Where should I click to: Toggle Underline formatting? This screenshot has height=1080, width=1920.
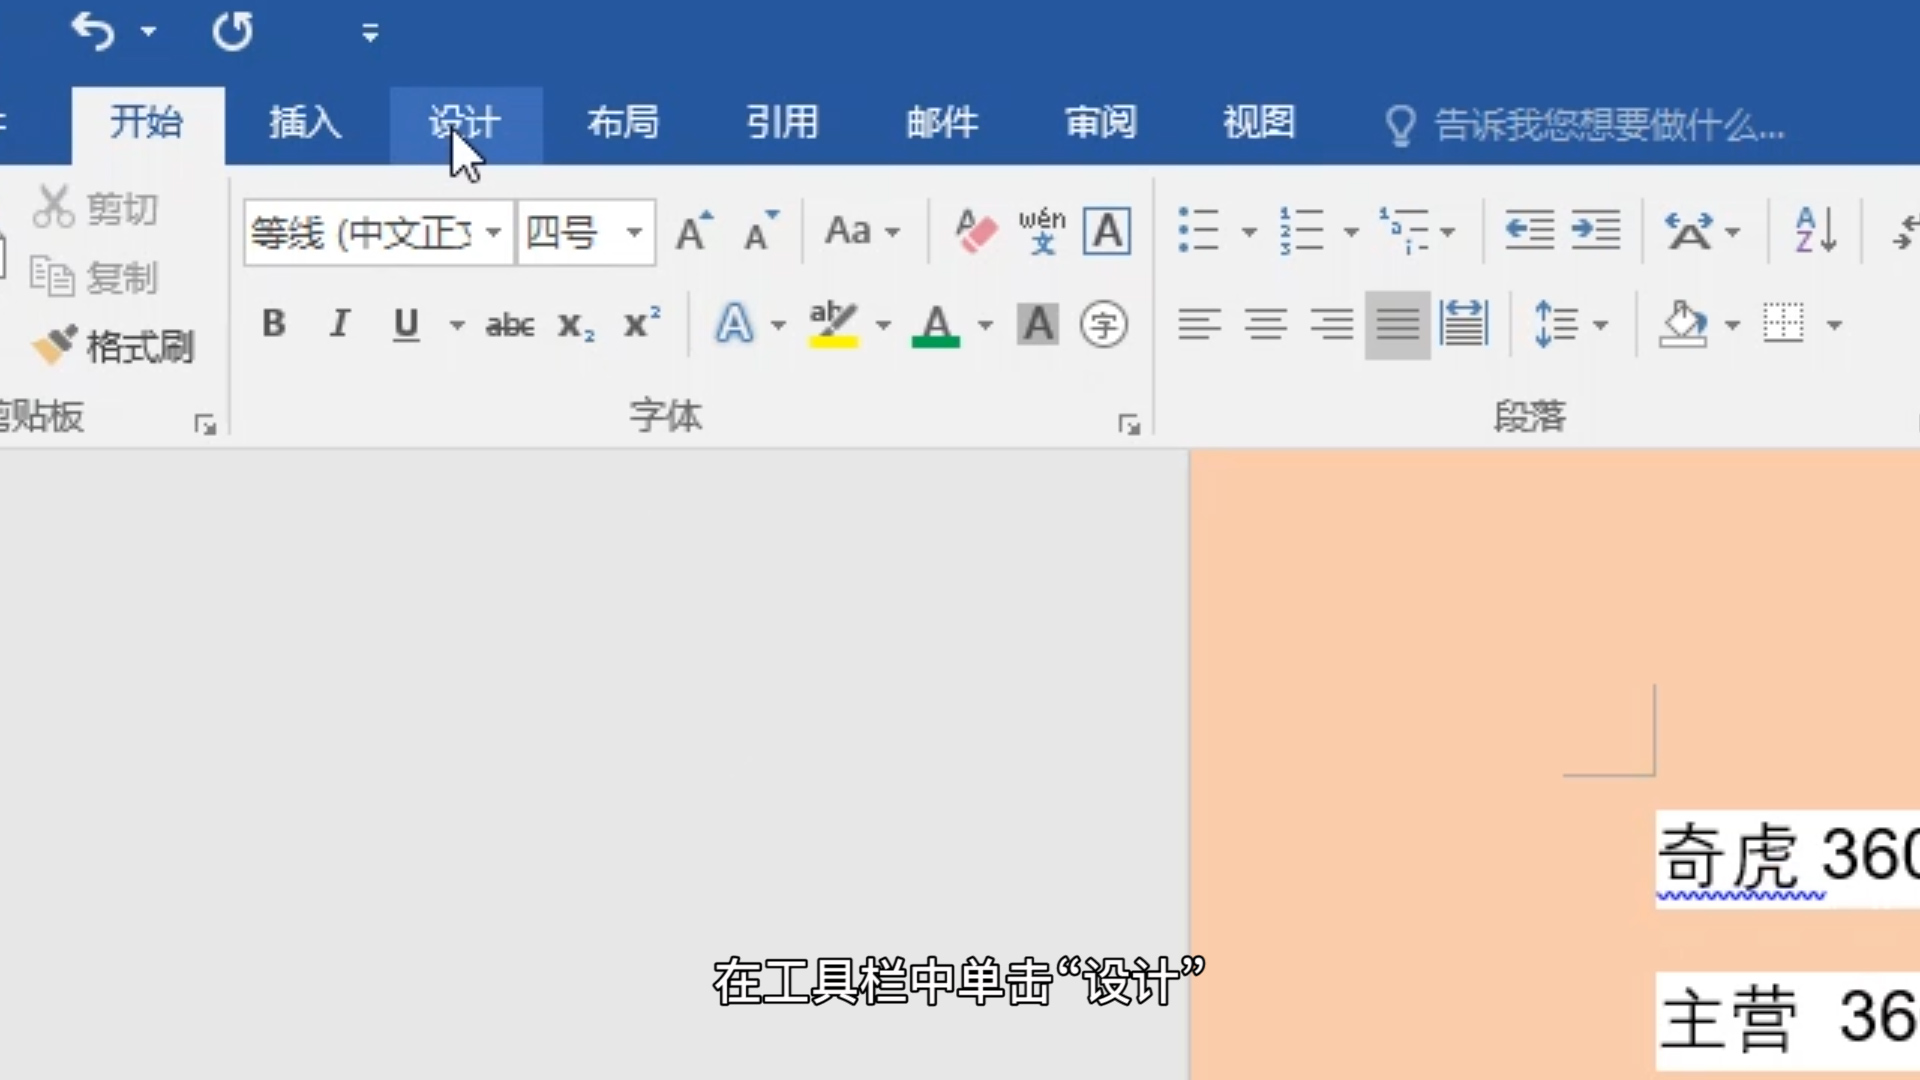(x=406, y=324)
